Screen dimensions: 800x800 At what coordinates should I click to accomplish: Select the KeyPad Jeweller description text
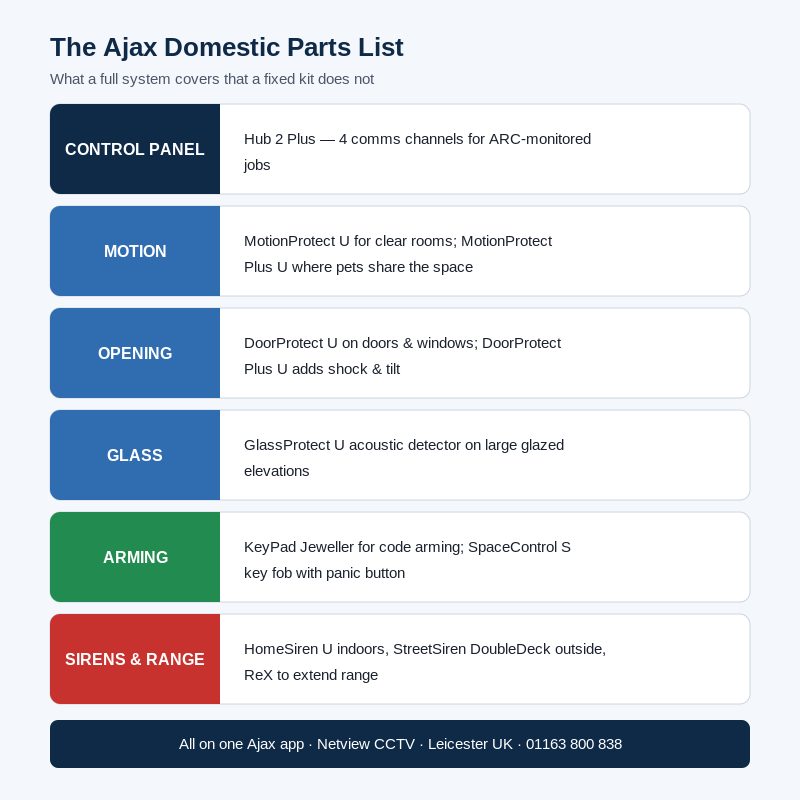click(x=407, y=560)
